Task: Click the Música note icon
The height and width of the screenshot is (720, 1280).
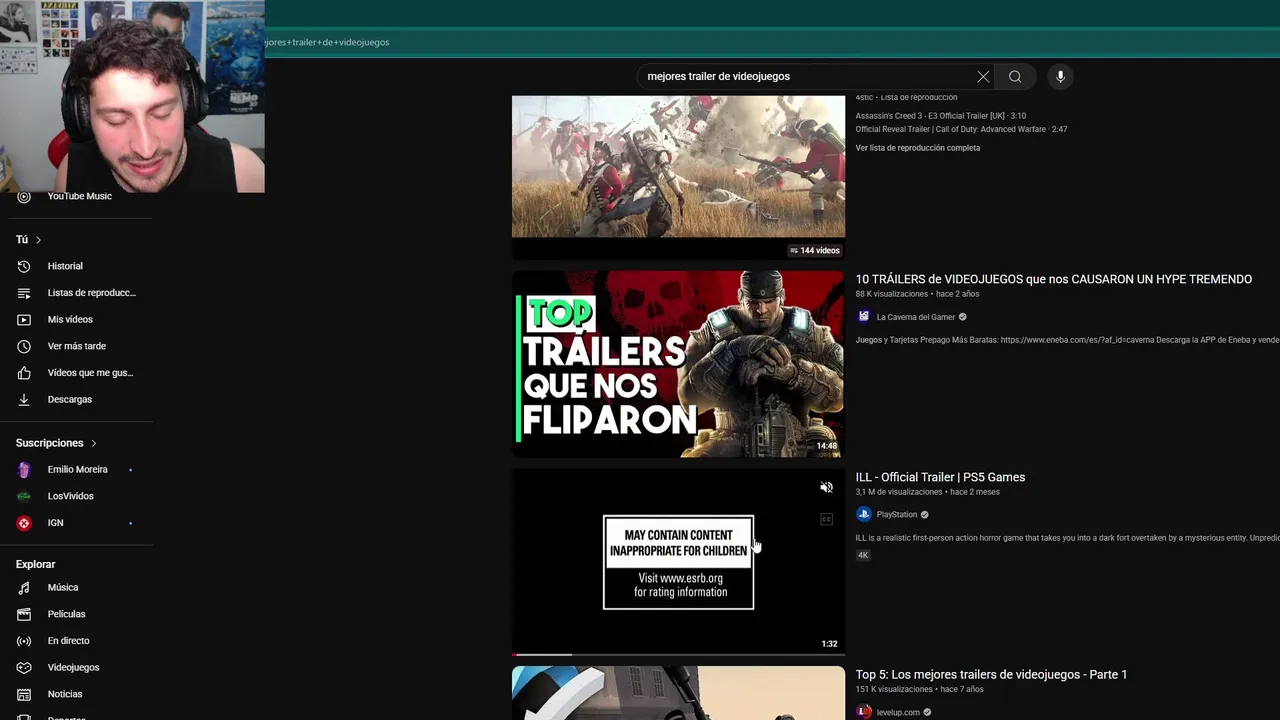Action: click(25, 588)
